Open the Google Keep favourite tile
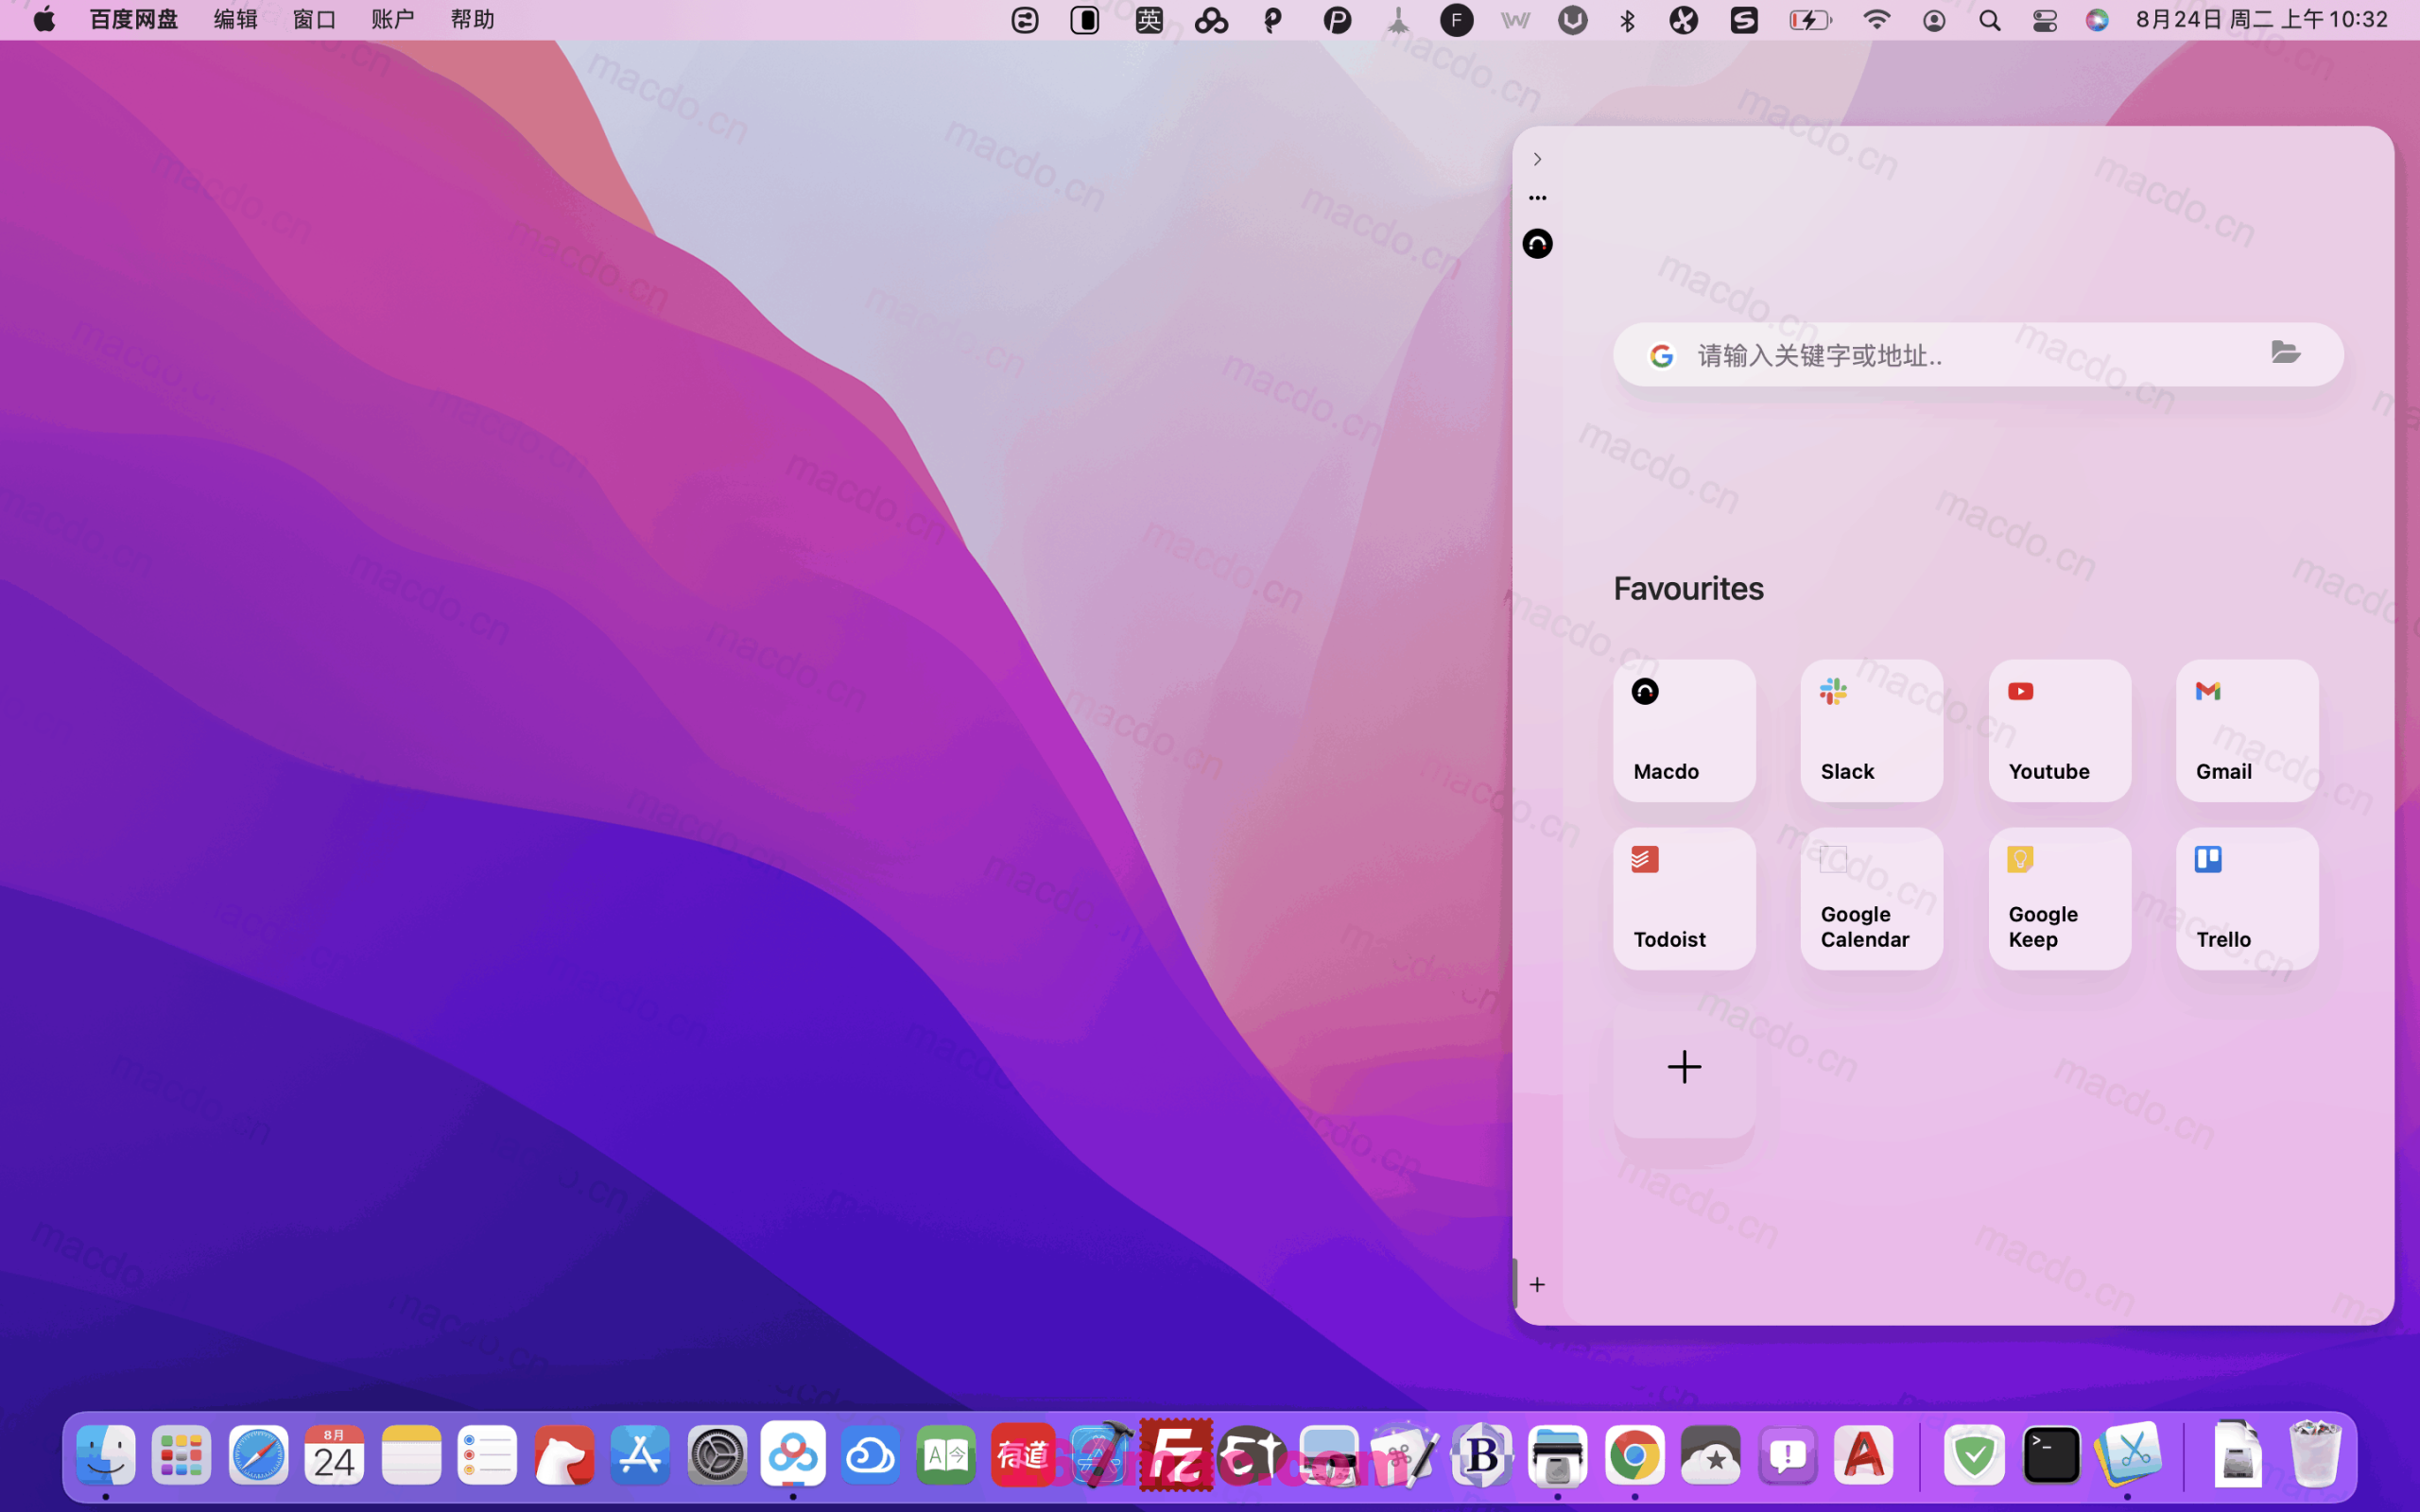2420x1512 pixels. [x=2059, y=898]
